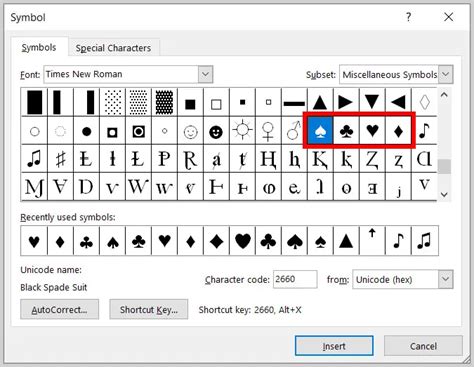The height and width of the screenshot is (367, 474).
Task: Select the black club suit symbol in the grid
Action: click(x=346, y=130)
